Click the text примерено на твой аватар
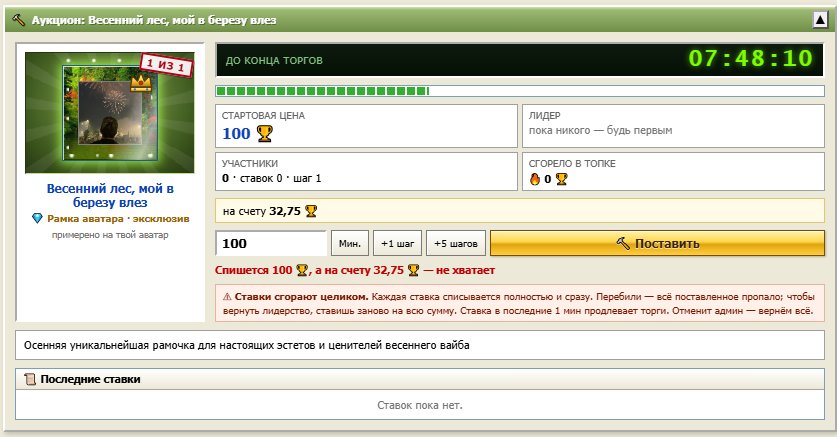The height and width of the screenshot is (437, 837). 110,235
